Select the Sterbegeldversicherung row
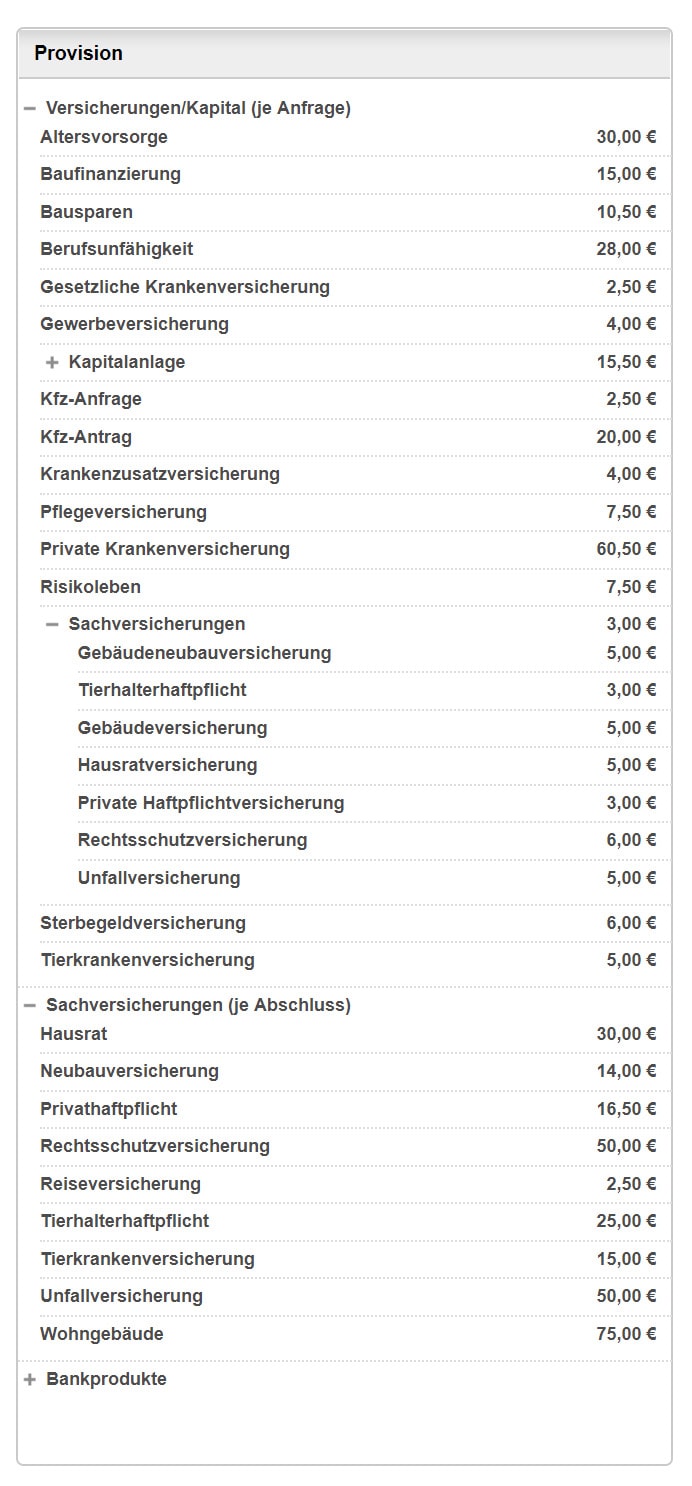The width and height of the screenshot is (692, 1486). (x=143, y=923)
